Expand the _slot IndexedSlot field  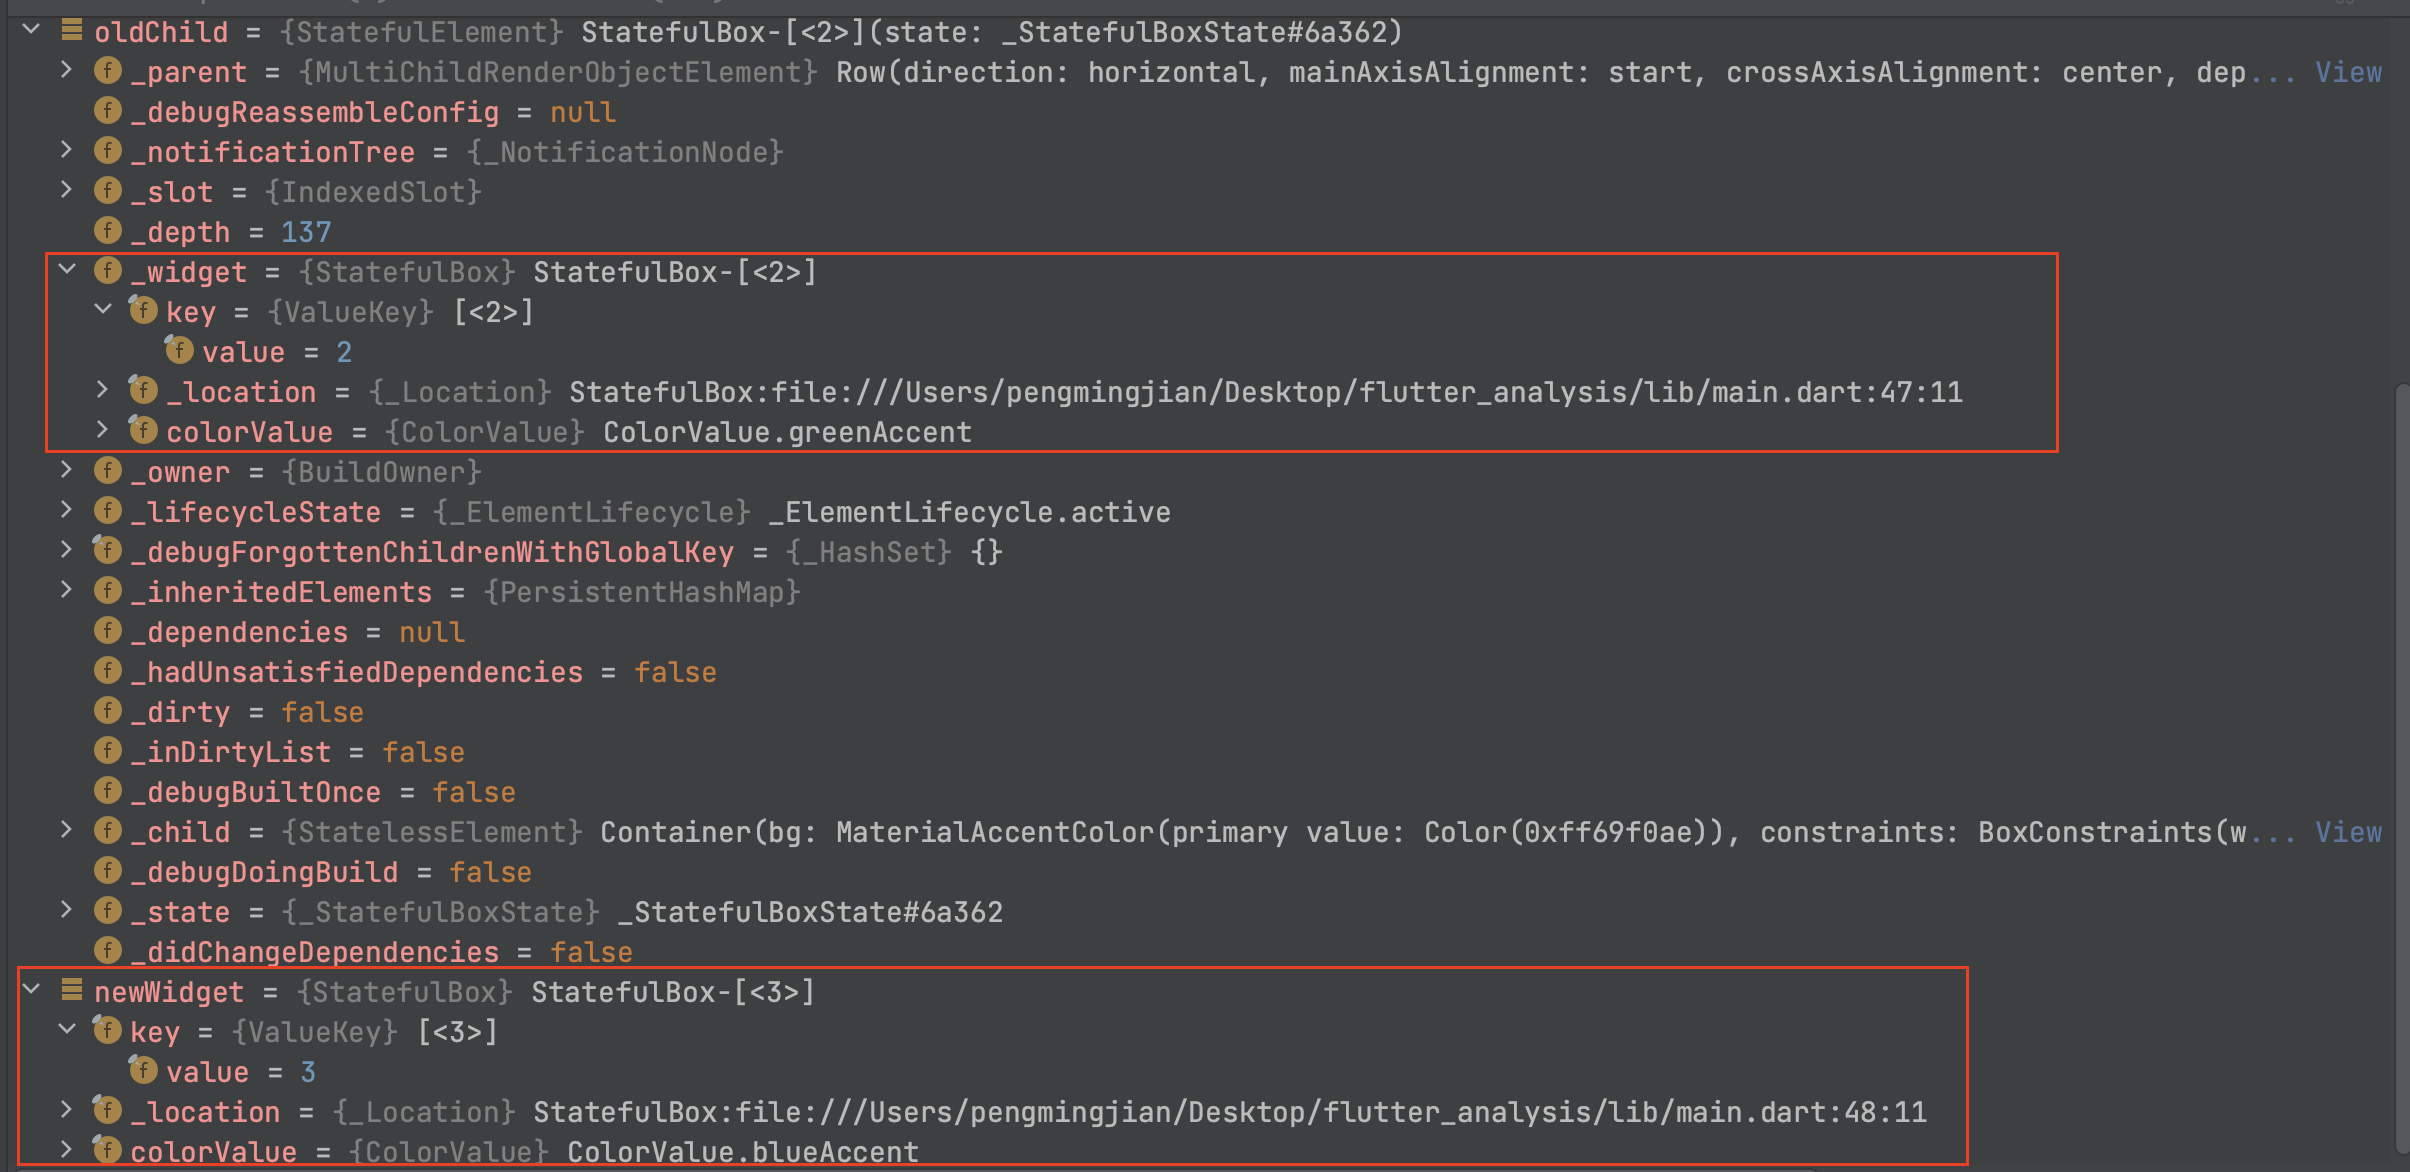point(66,190)
